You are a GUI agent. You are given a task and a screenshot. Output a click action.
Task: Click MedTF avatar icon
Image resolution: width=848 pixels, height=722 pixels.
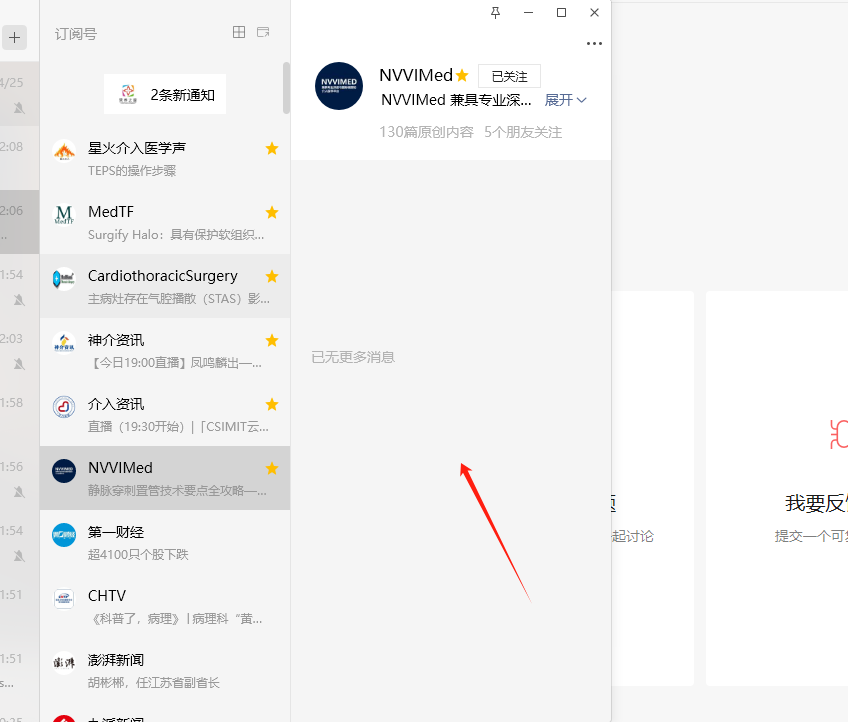pyautogui.click(x=64, y=214)
